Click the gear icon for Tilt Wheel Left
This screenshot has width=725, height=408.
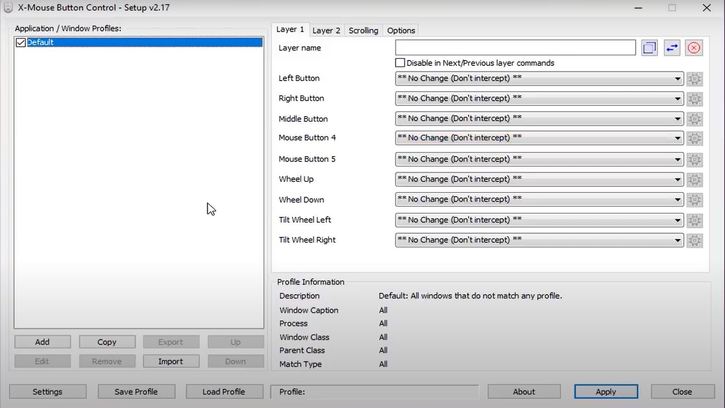[x=694, y=220]
